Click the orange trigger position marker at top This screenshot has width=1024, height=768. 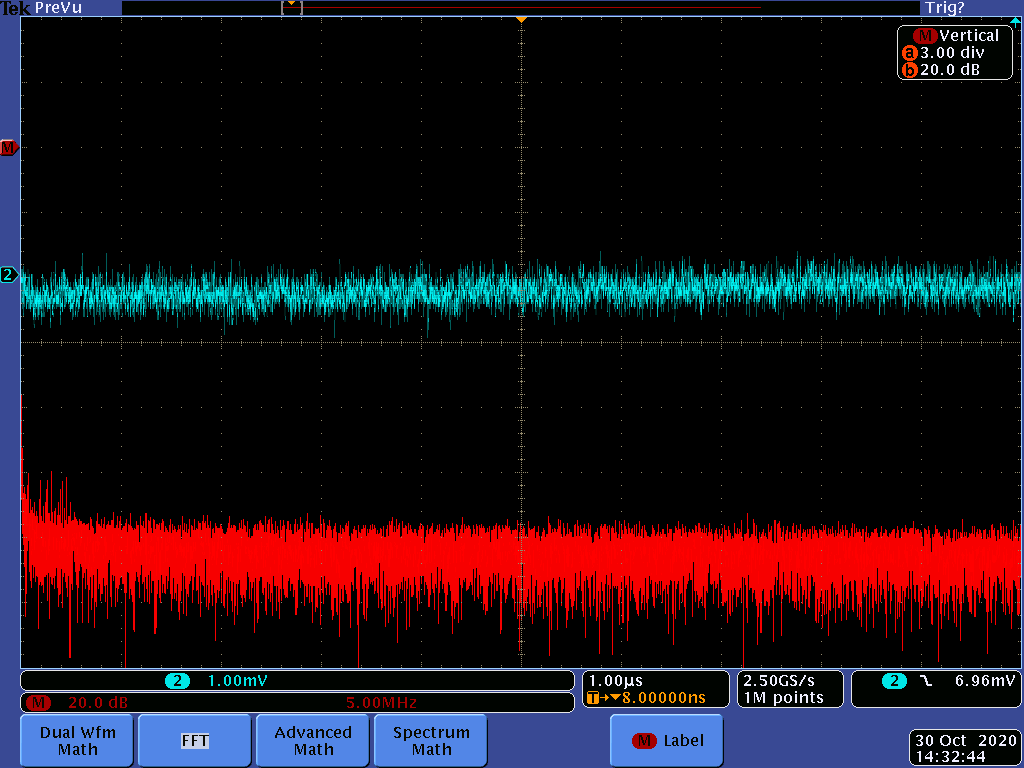[520, 20]
